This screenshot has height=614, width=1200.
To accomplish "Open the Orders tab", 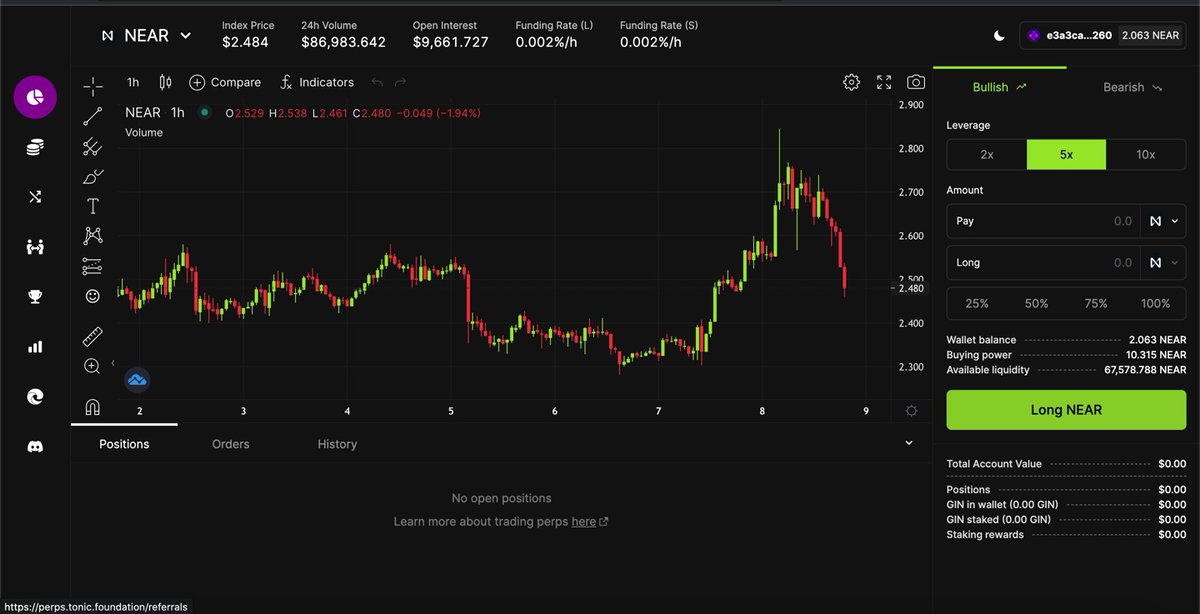I will tap(231, 444).
